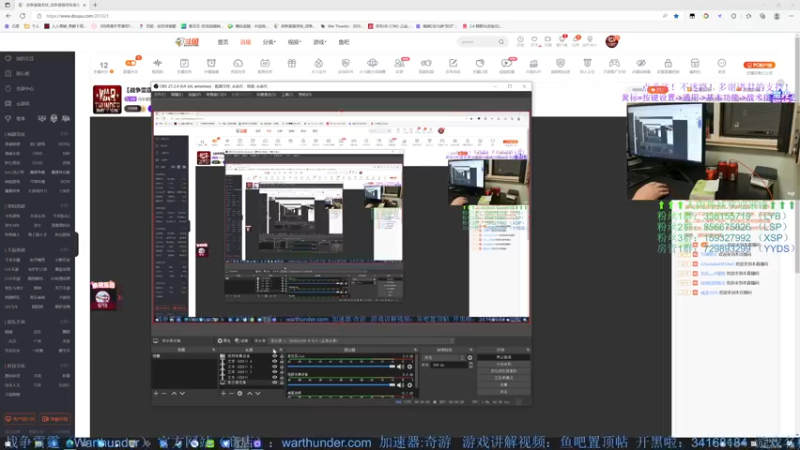This screenshot has height=450, width=800.
Task: Open the 鱼吧 link on Douyu
Action: coord(344,42)
